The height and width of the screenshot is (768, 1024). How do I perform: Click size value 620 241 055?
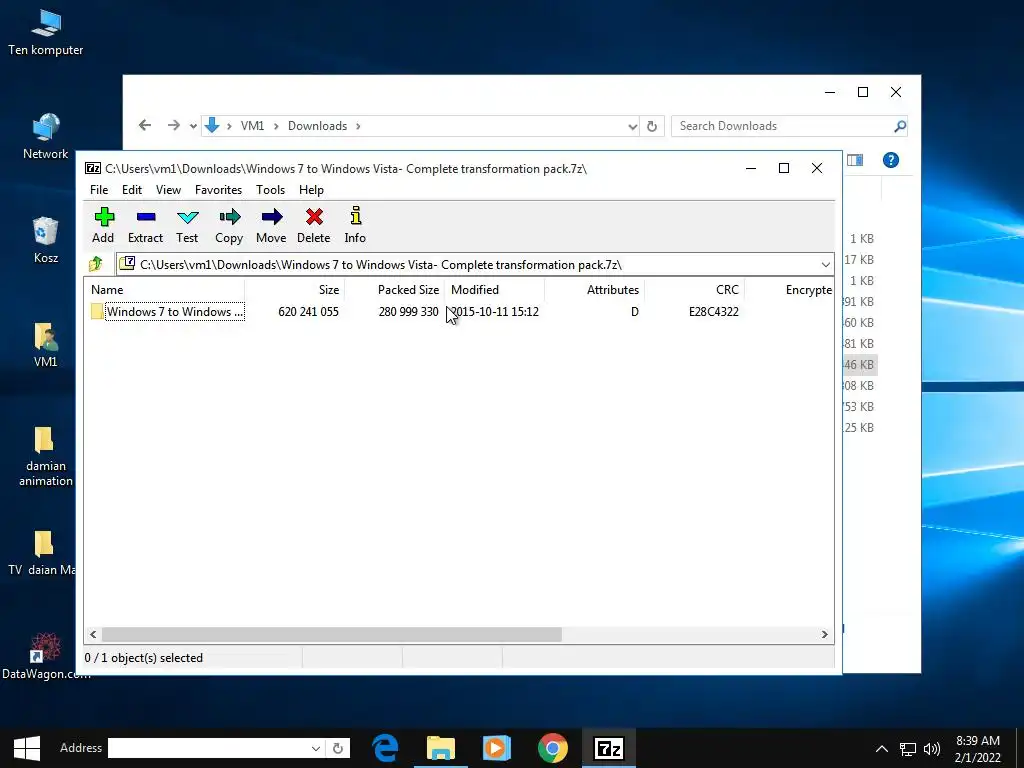pos(308,312)
